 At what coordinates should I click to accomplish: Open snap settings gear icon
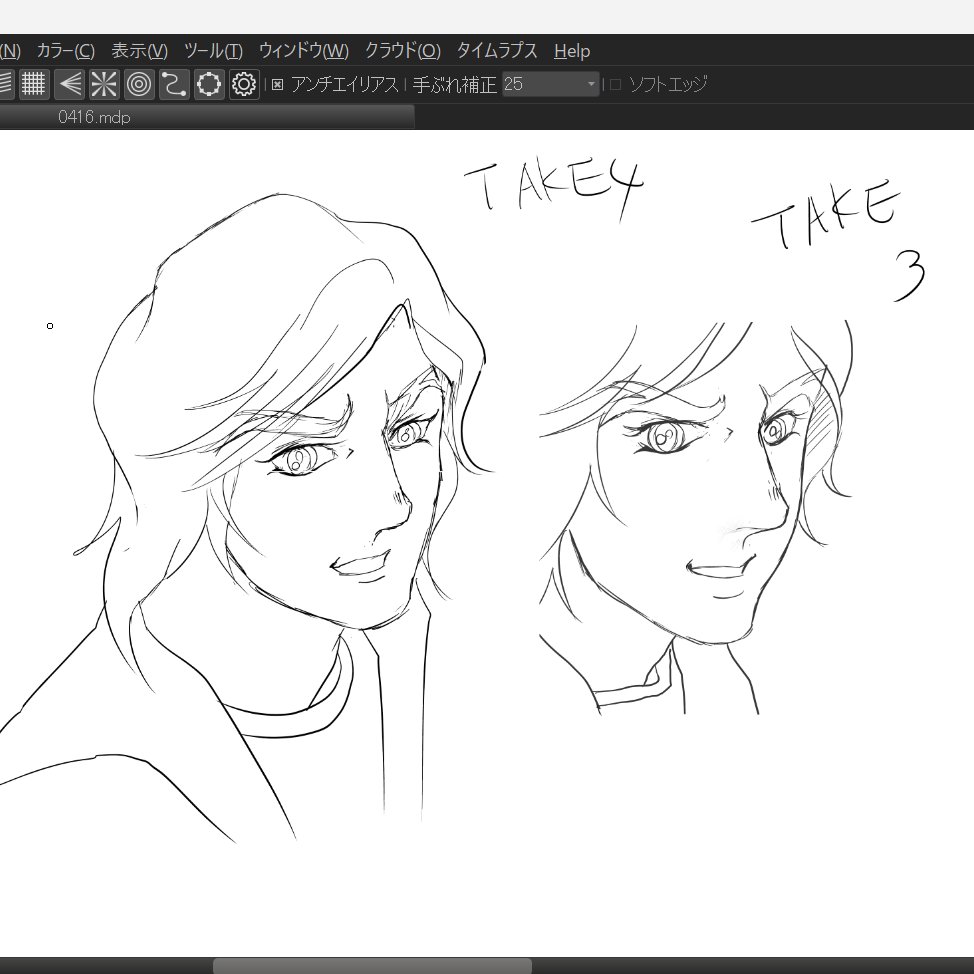(x=244, y=84)
